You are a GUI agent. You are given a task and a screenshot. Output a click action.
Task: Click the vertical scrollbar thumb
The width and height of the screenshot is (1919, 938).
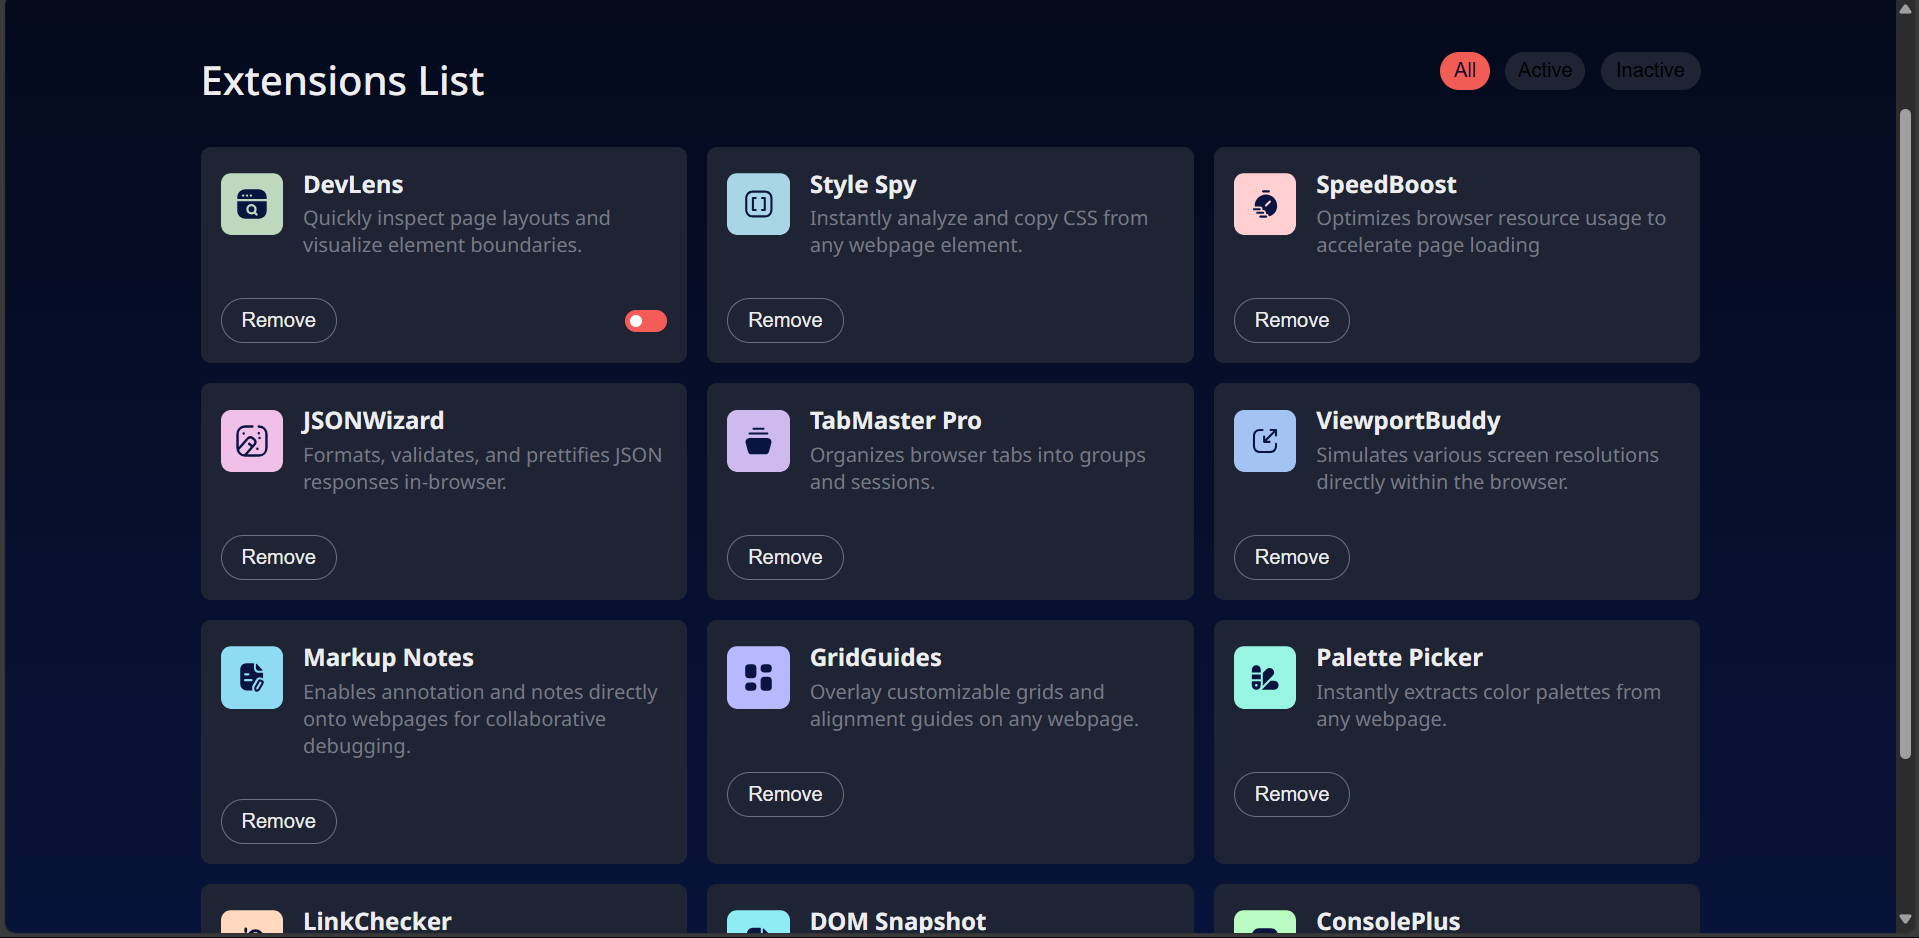point(1906,434)
